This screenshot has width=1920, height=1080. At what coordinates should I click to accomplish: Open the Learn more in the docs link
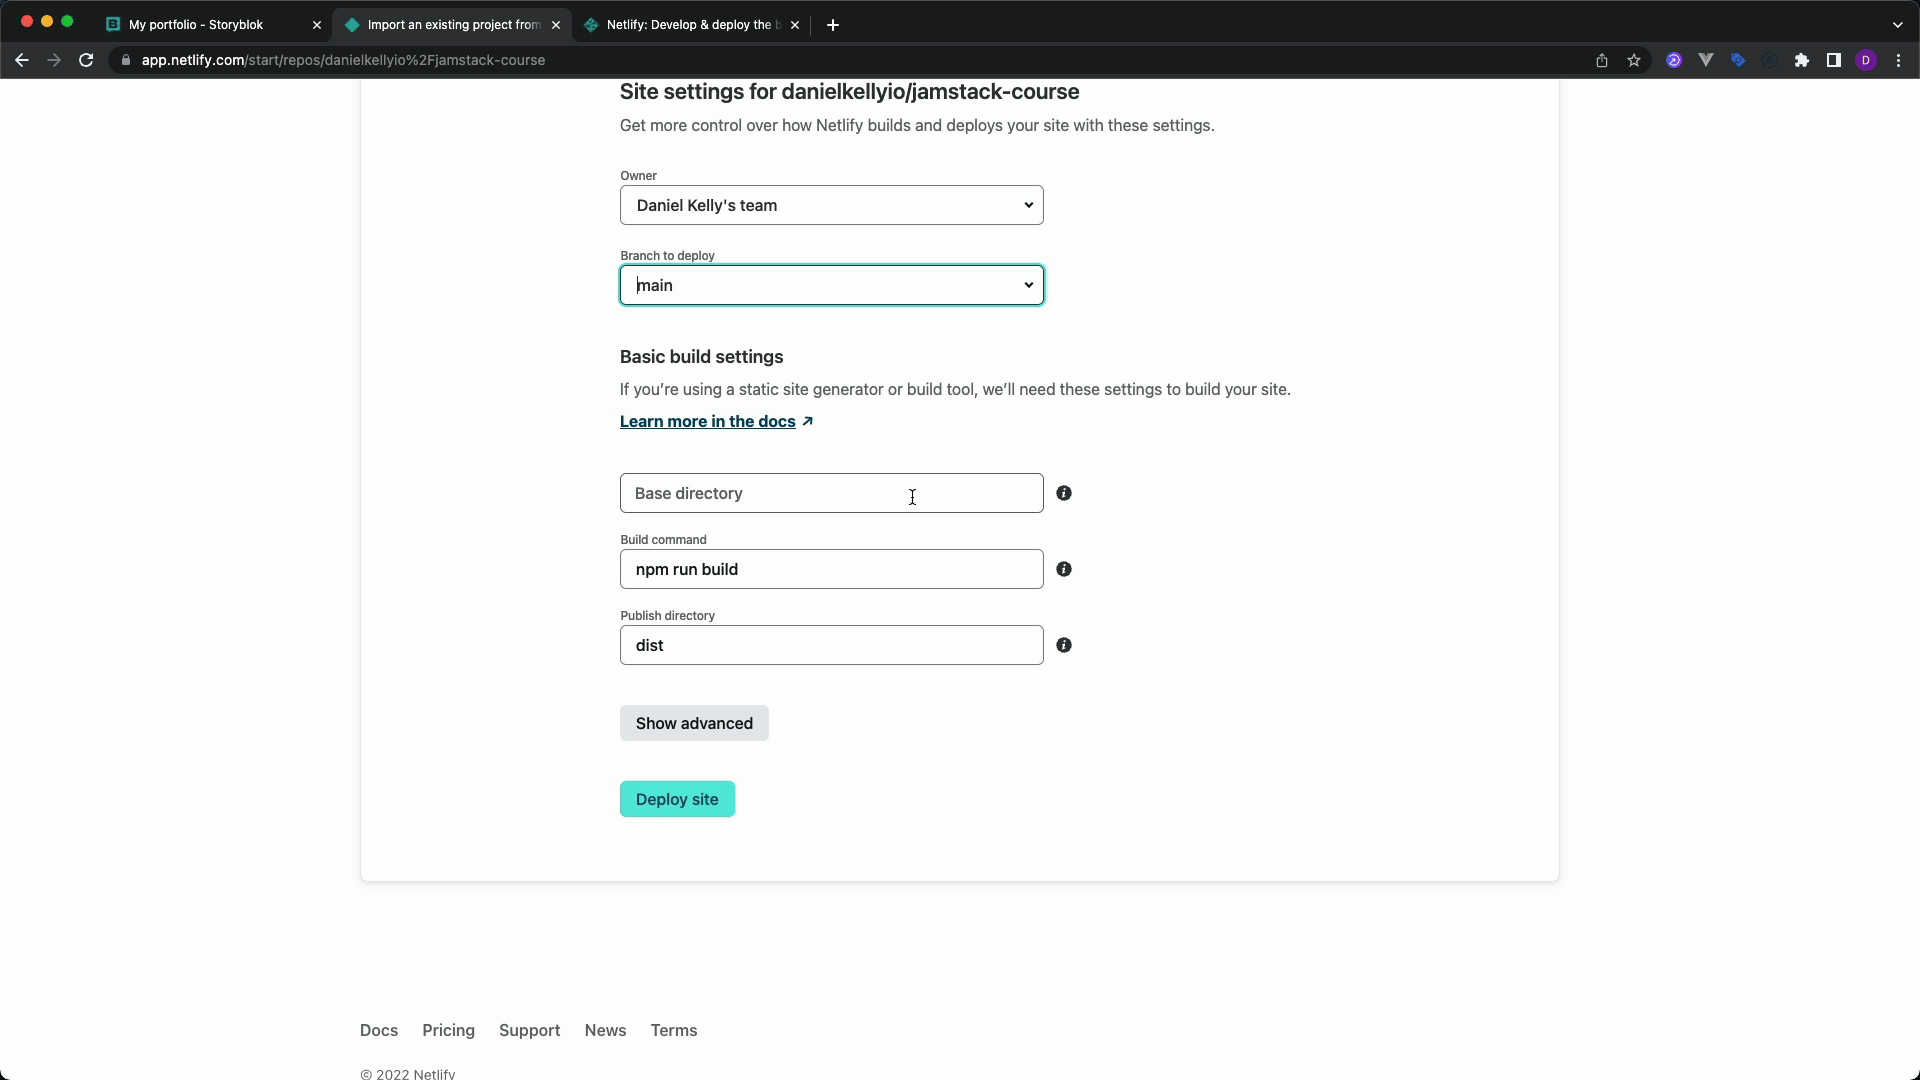716,421
